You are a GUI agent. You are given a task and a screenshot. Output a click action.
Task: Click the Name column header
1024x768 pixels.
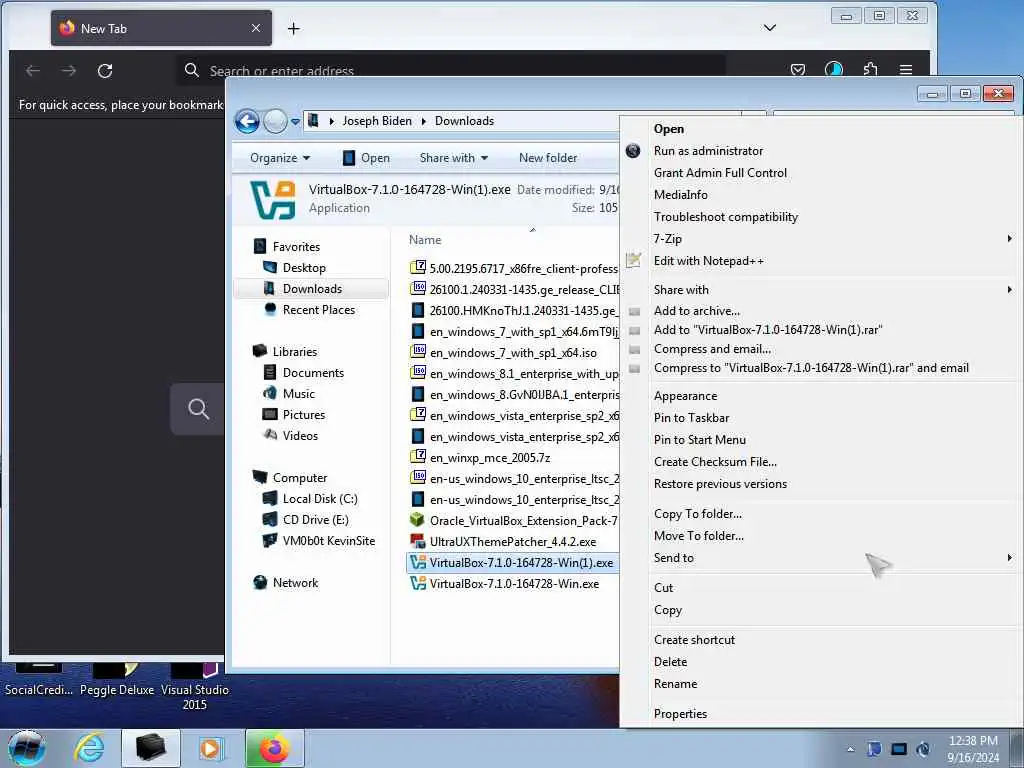click(x=425, y=240)
